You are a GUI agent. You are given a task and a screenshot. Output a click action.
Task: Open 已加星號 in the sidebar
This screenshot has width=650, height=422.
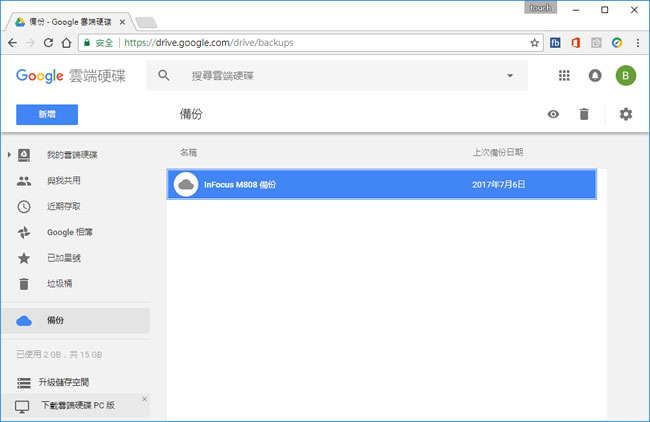63,258
